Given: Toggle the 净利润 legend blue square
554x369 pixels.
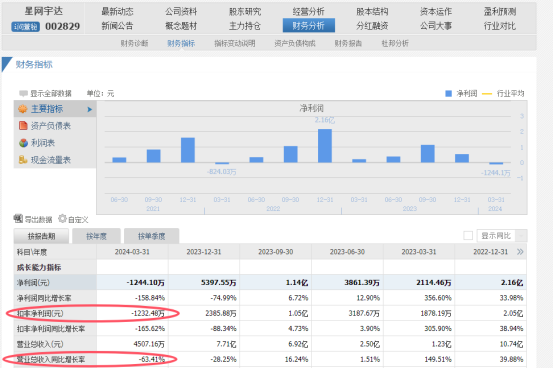Looking at the screenshot, I should pos(448,93).
